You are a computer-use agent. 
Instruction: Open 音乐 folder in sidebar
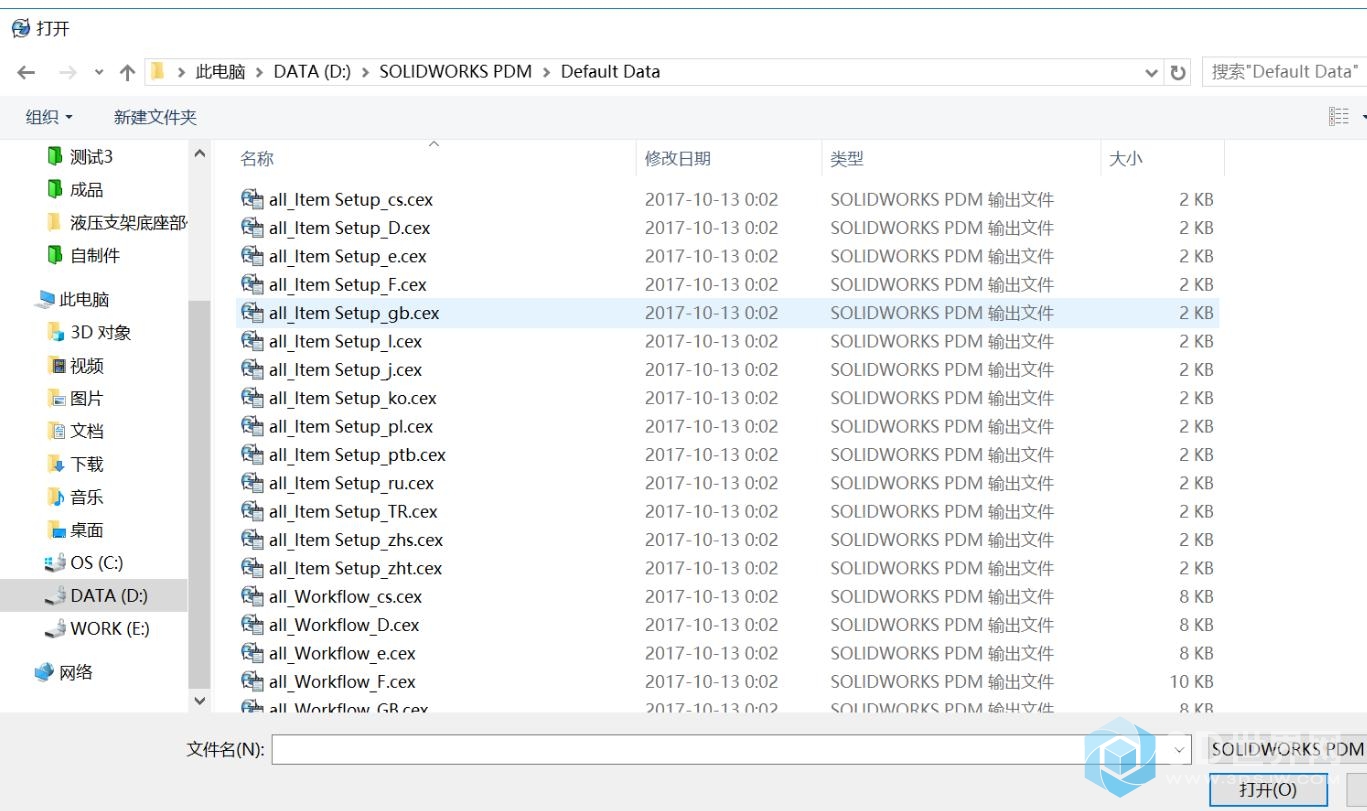click(x=86, y=497)
